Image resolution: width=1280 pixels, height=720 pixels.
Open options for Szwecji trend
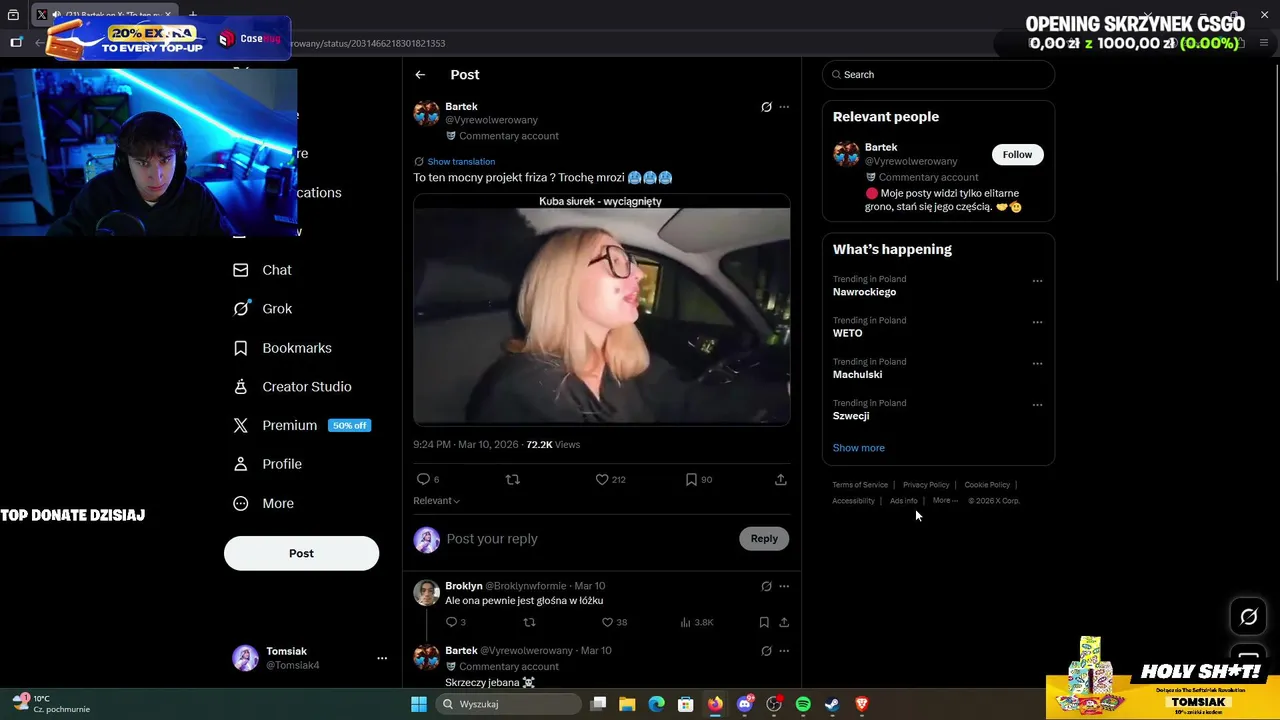[1037, 405]
